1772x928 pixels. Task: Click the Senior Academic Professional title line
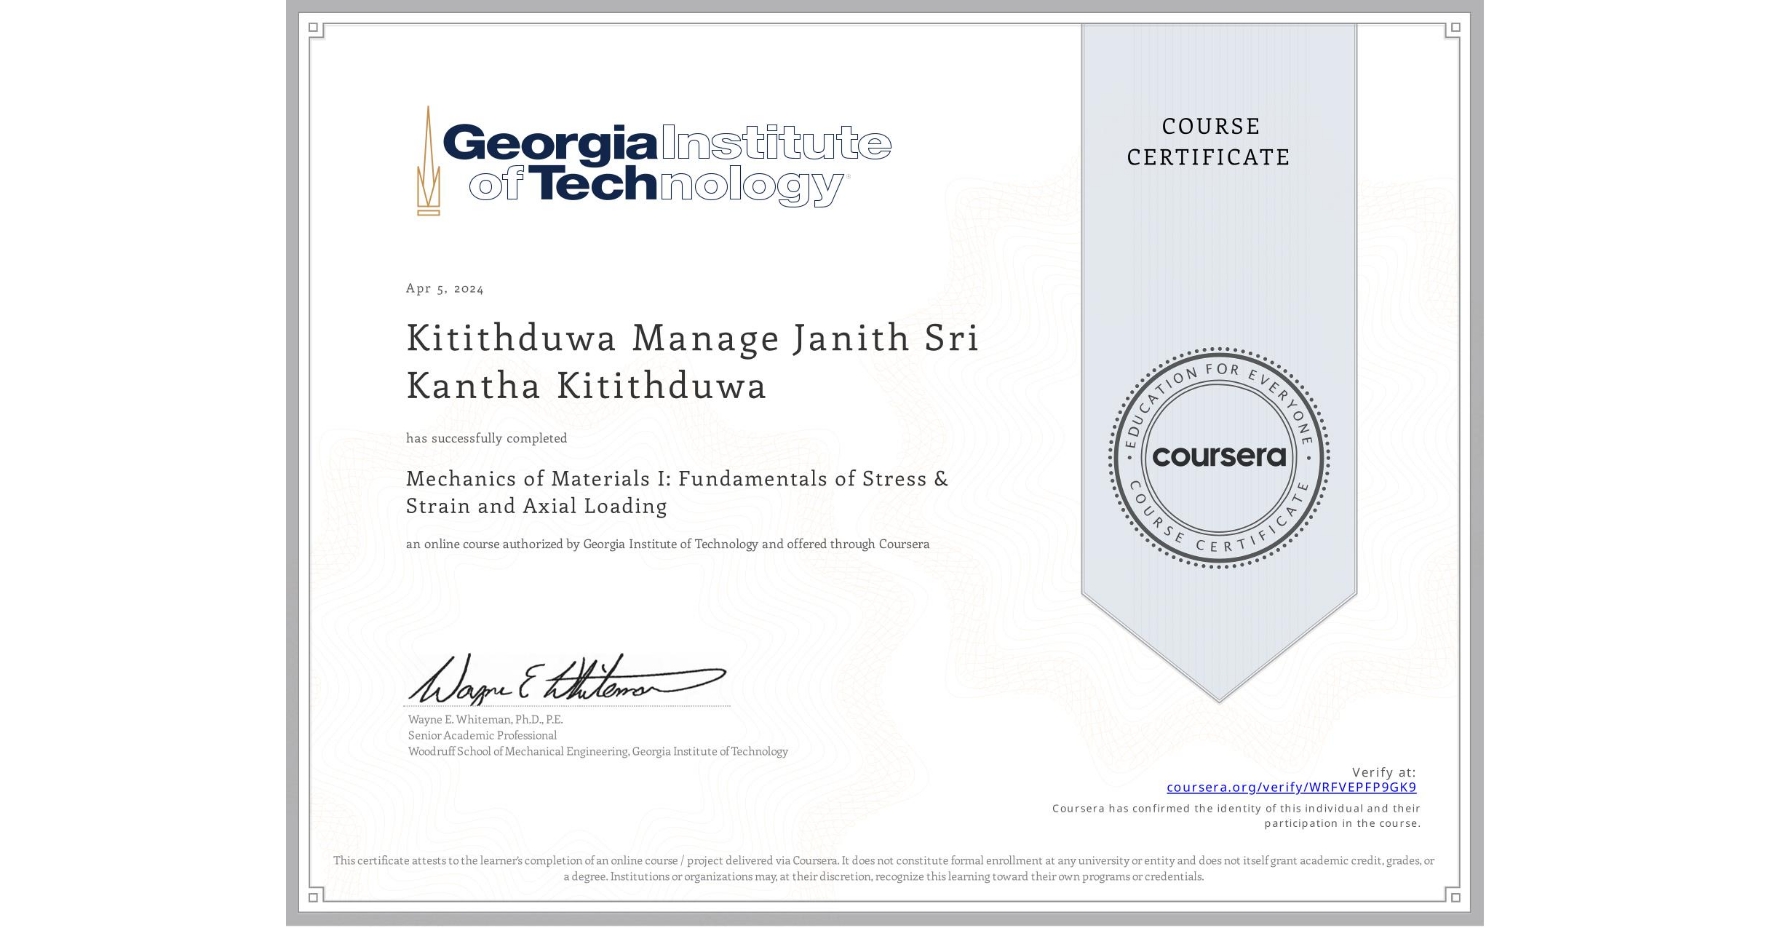coord(481,735)
